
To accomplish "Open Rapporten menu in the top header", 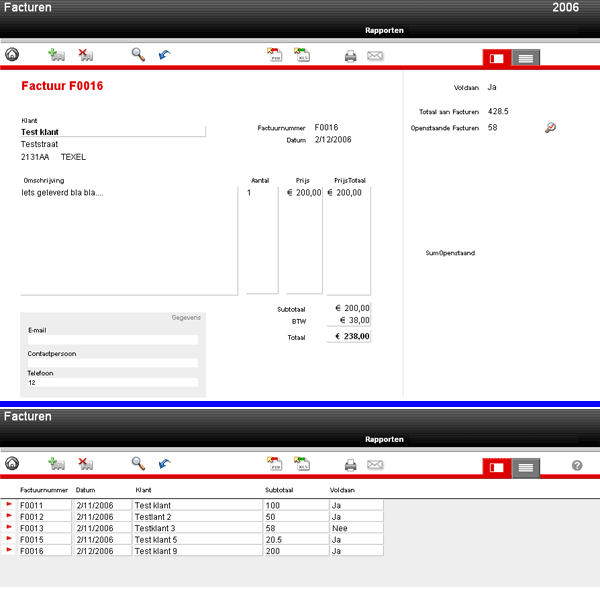I will click(385, 31).
